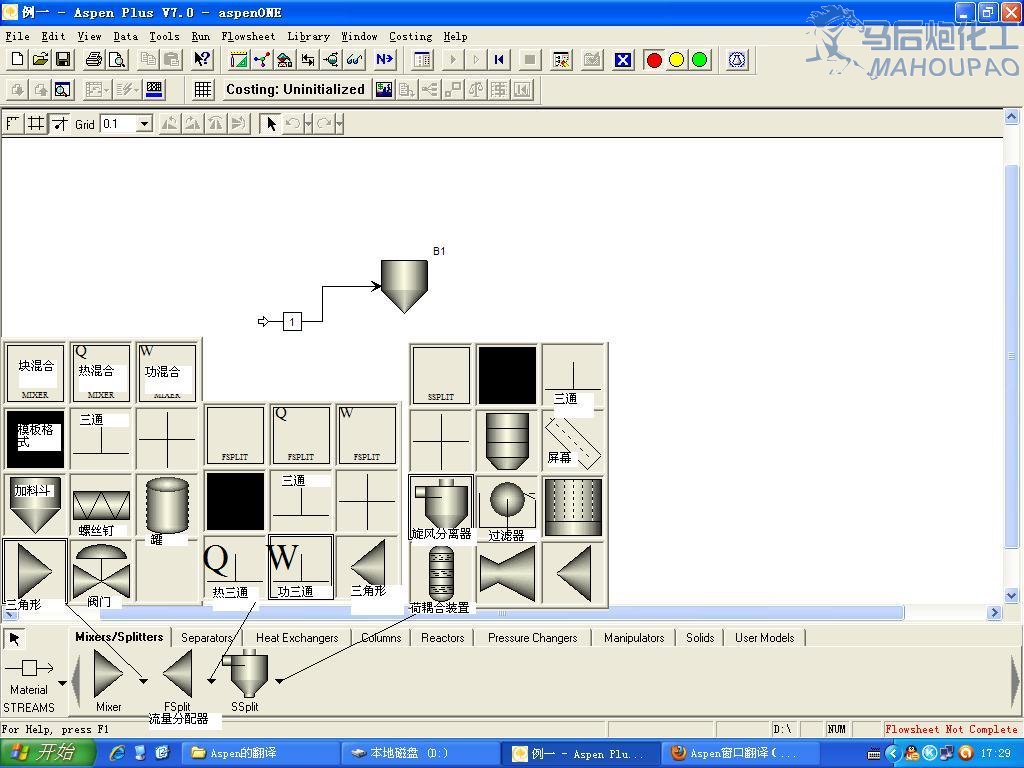Image resolution: width=1024 pixels, height=768 pixels.
Task: Open the zoom-window magnifier icon
Action: [x=63, y=89]
